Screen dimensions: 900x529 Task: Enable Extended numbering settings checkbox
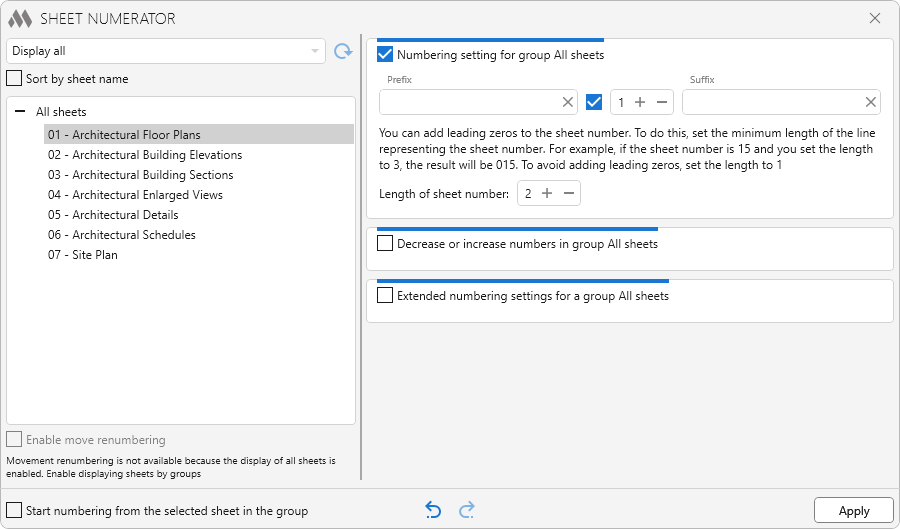[385, 296]
